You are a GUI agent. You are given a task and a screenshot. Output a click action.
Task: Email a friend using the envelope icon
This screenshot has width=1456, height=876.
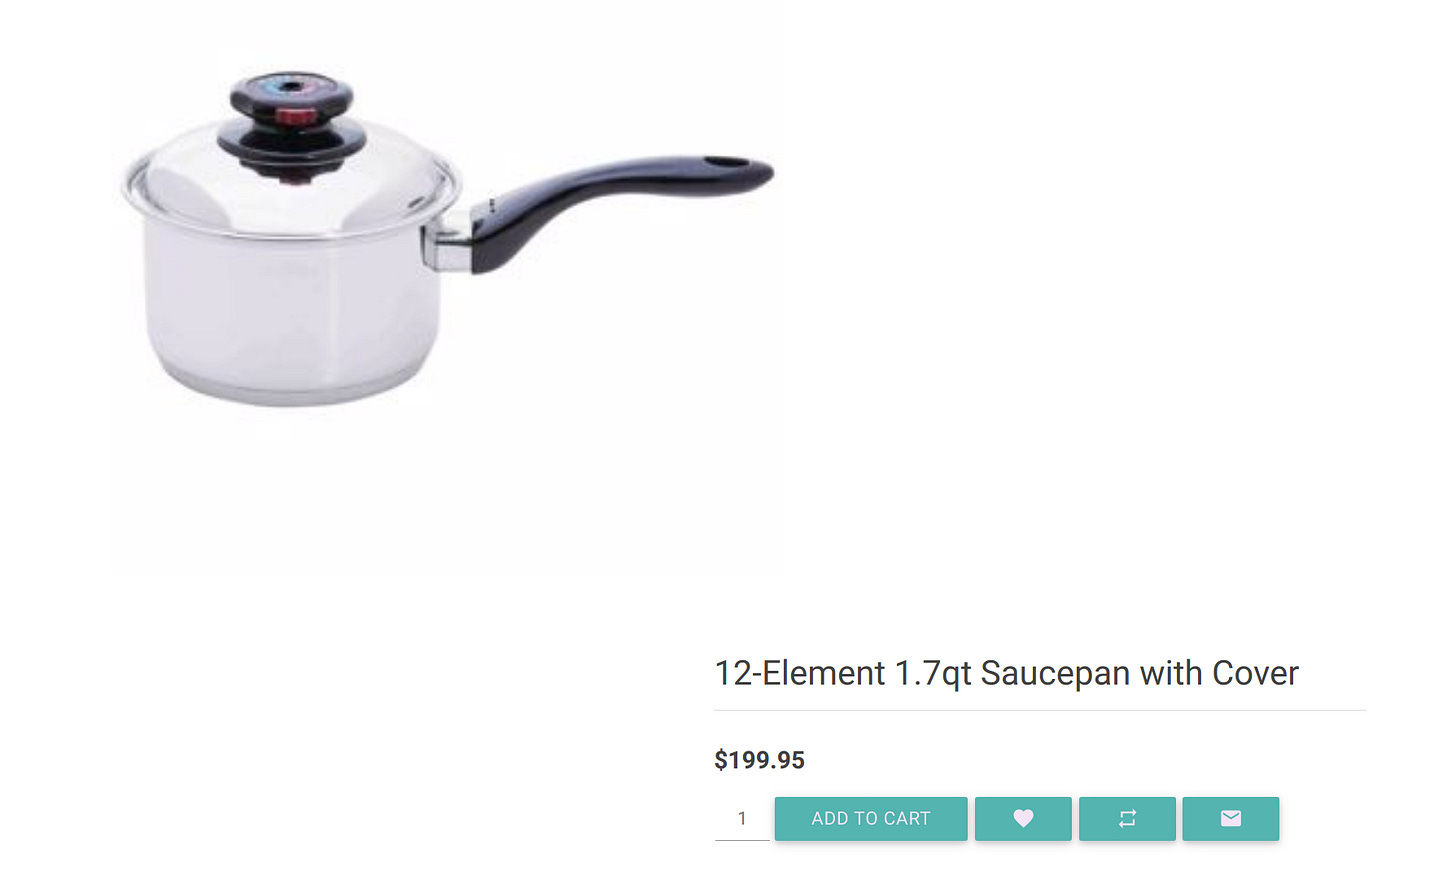(x=1231, y=818)
